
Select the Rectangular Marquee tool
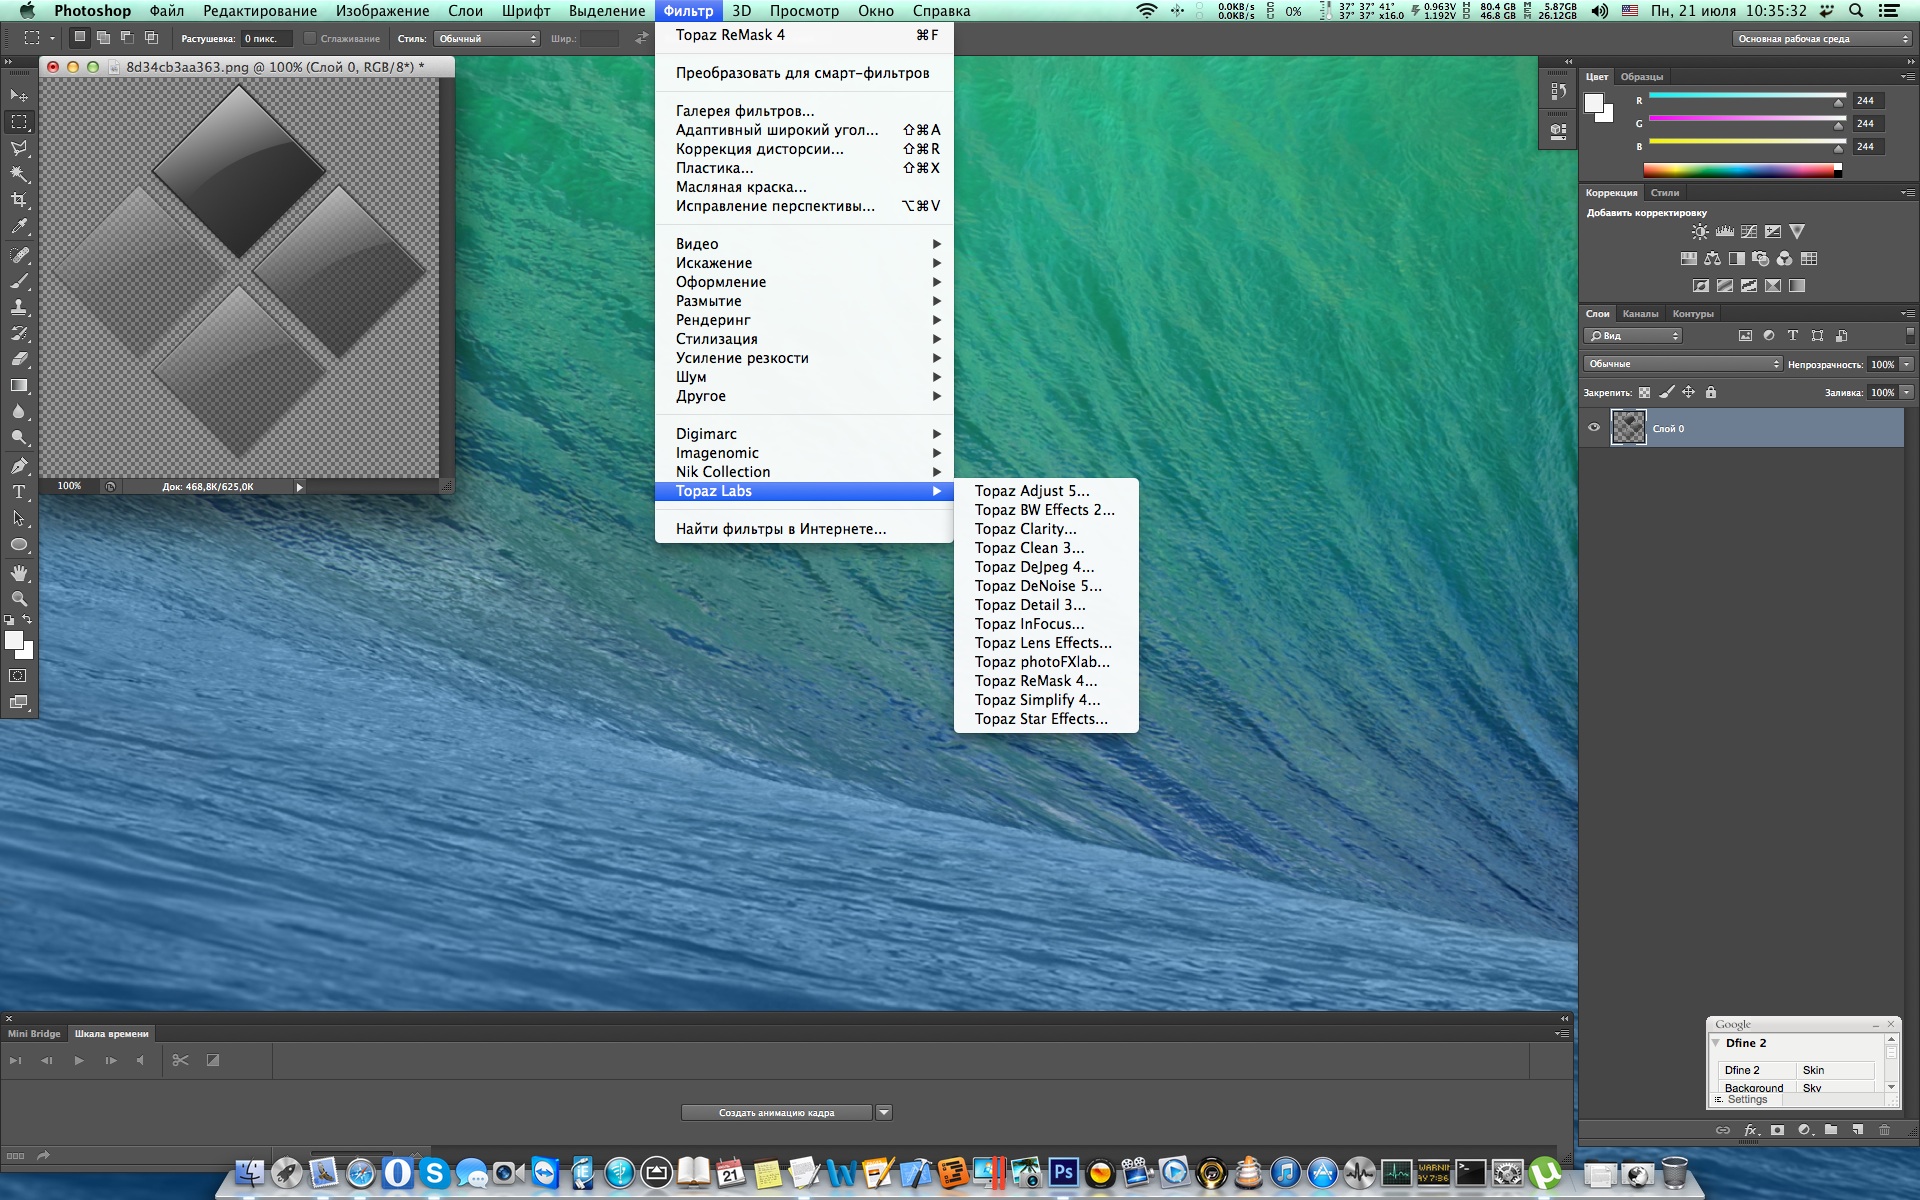coord(19,122)
